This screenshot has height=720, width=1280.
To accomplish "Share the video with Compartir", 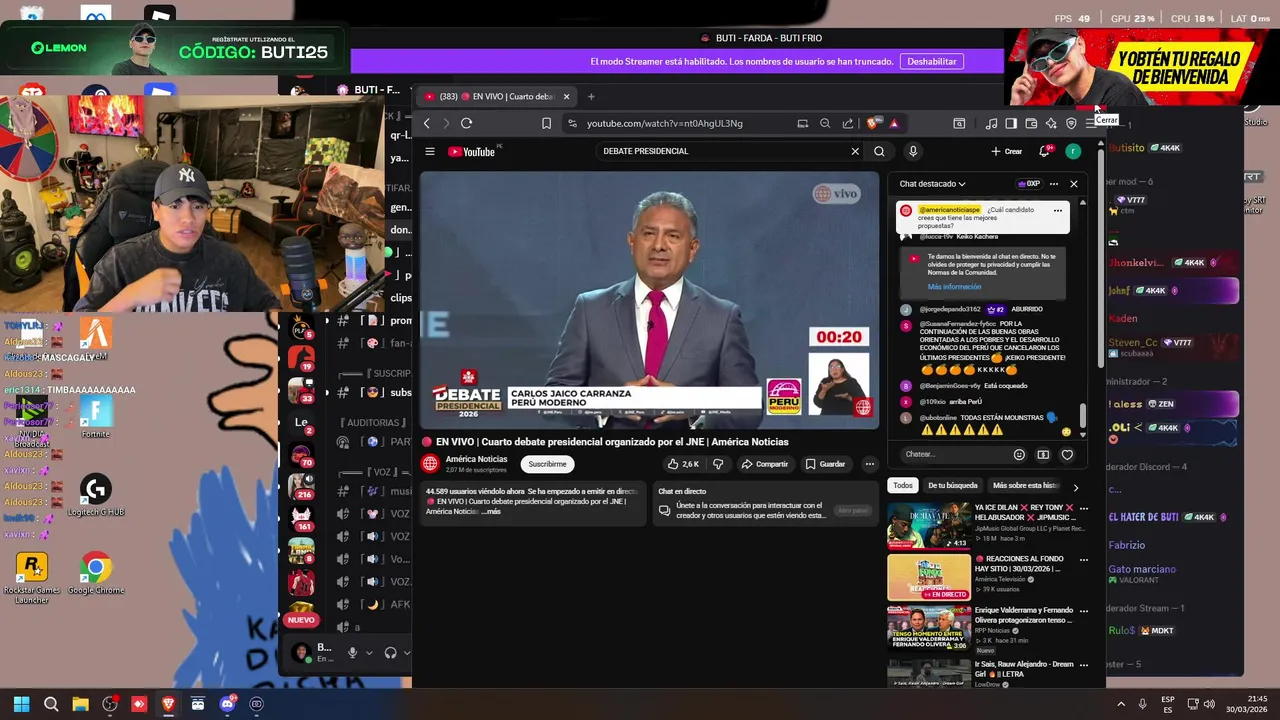I will [764, 464].
